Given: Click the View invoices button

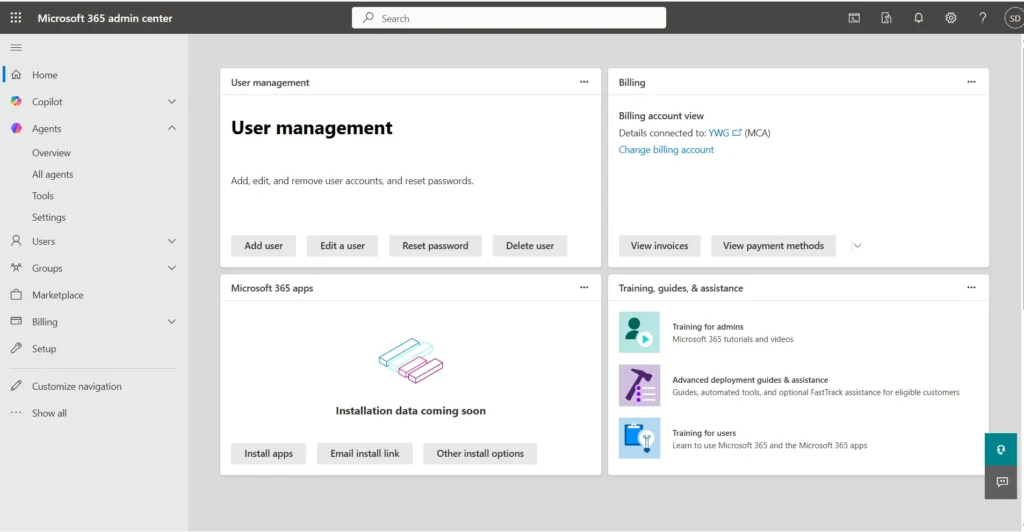Looking at the screenshot, I should (660, 246).
